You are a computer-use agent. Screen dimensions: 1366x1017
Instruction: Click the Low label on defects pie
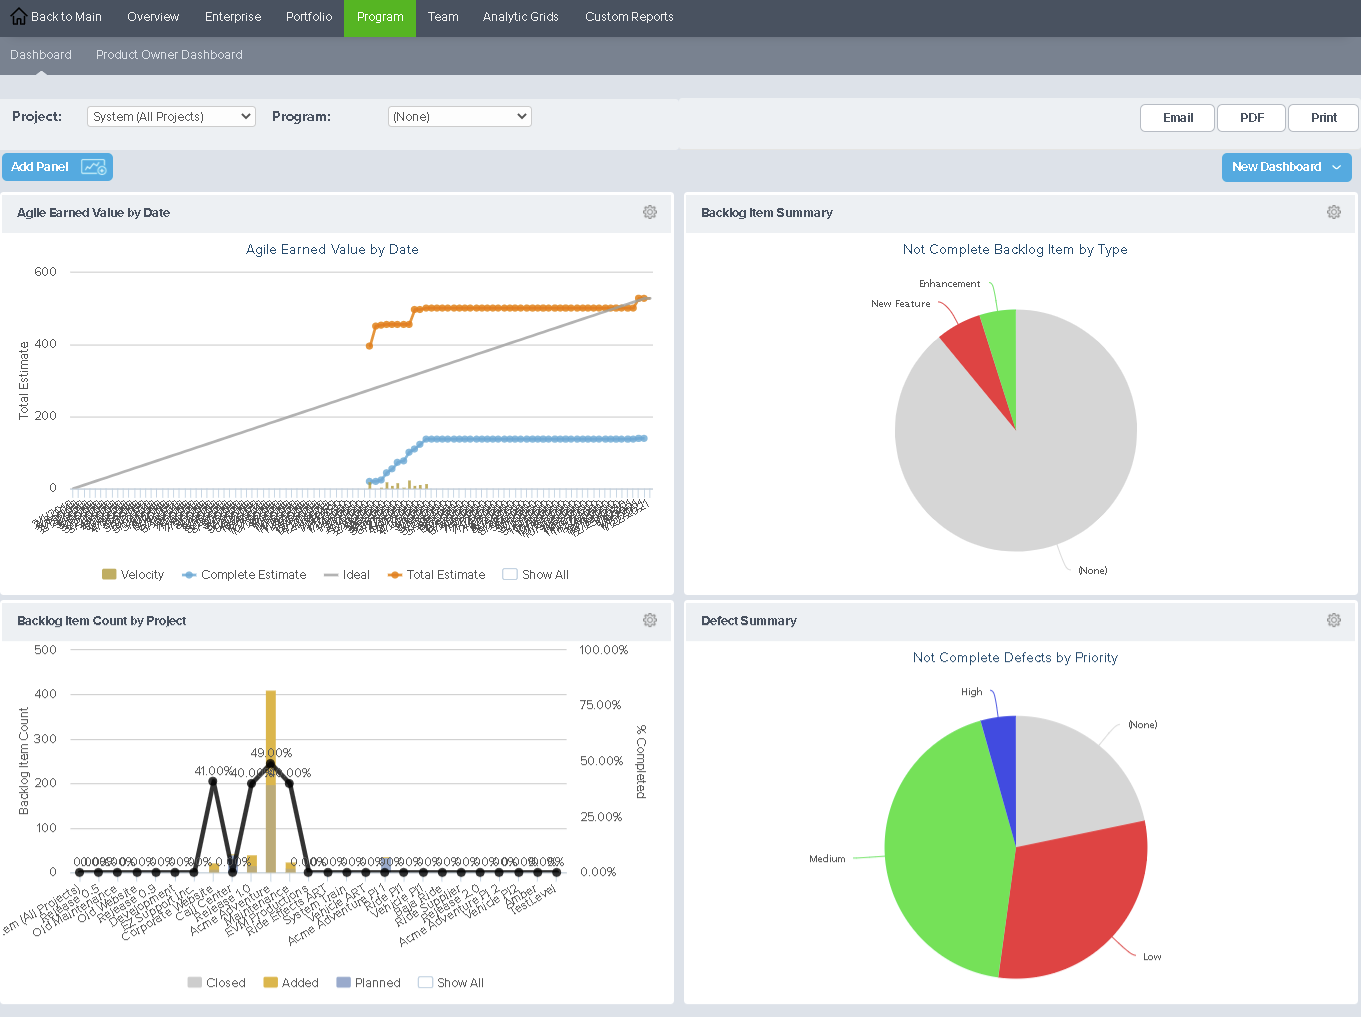(x=1152, y=957)
